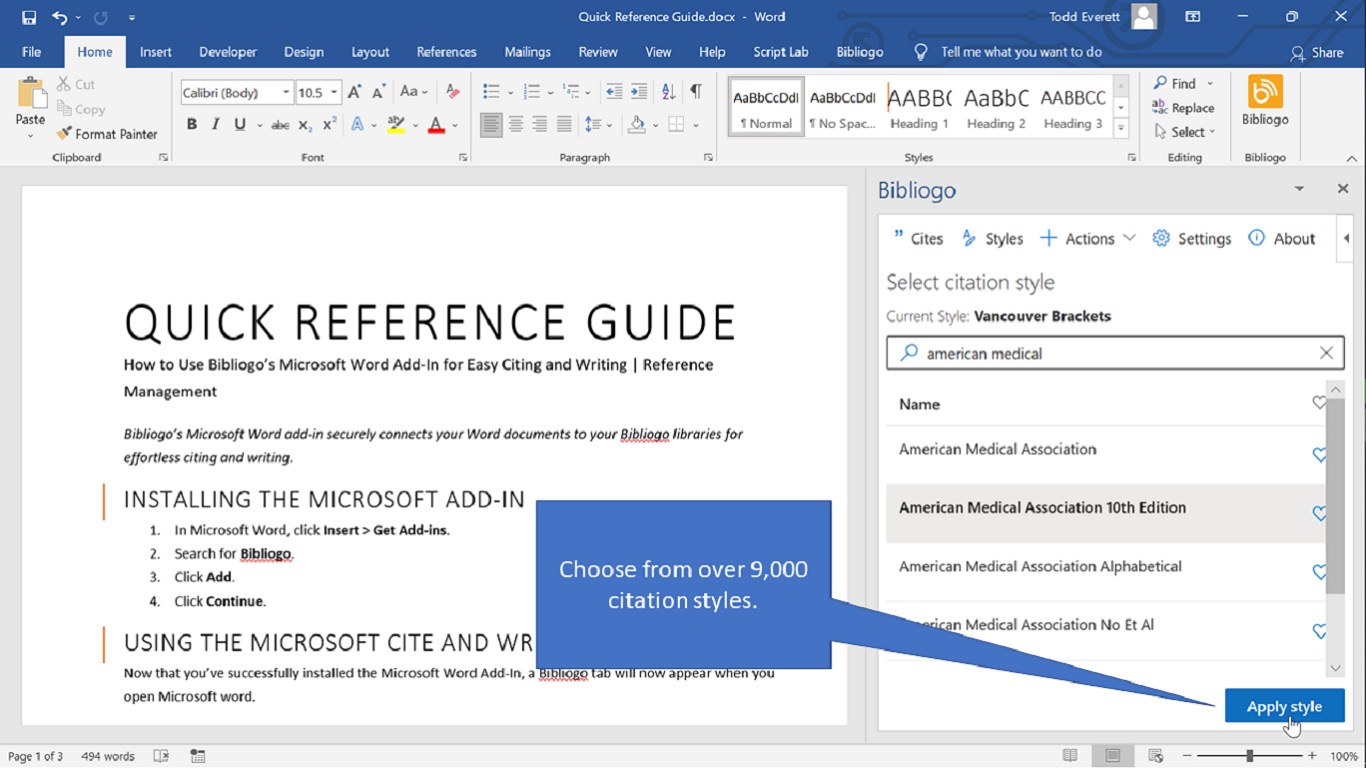Align text to the right
Screen dimensions: 1366x768
540,125
